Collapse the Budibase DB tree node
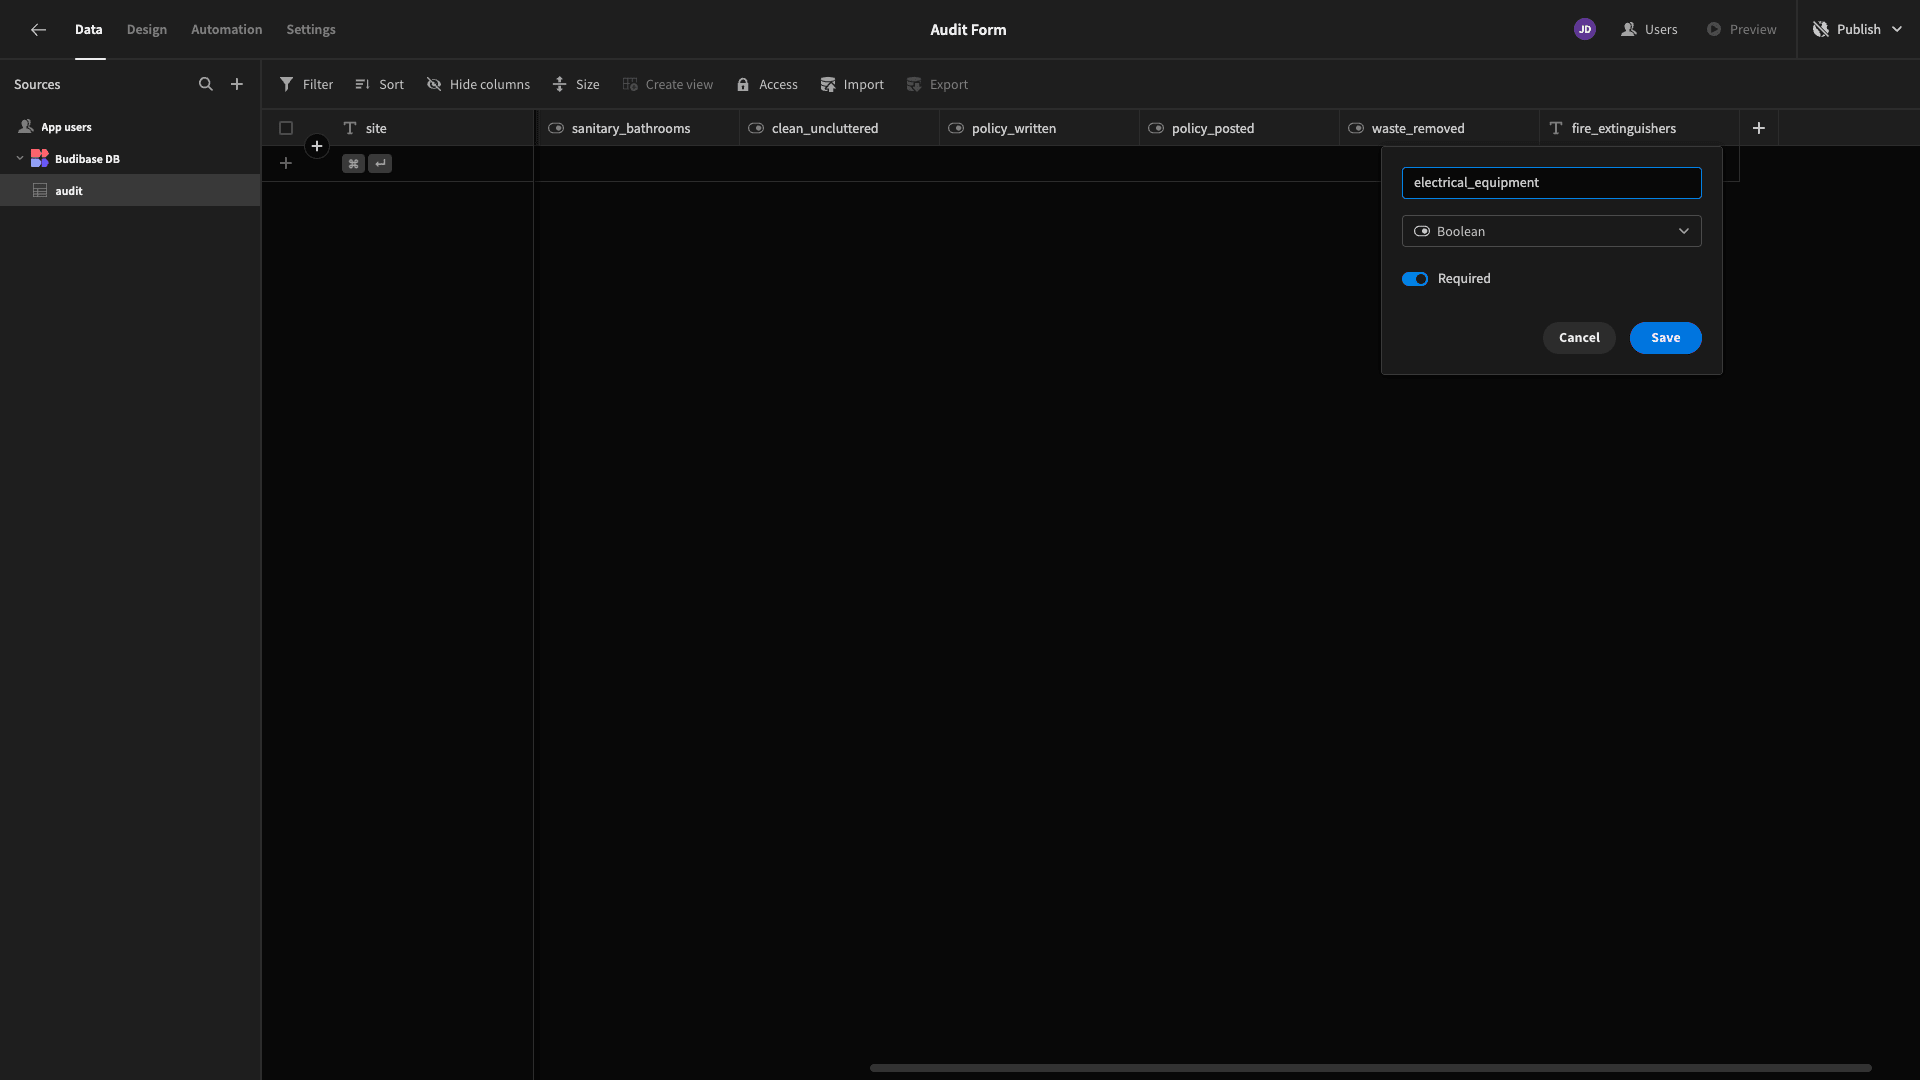Image resolution: width=1920 pixels, height=1080 pixels. (20, 159)
